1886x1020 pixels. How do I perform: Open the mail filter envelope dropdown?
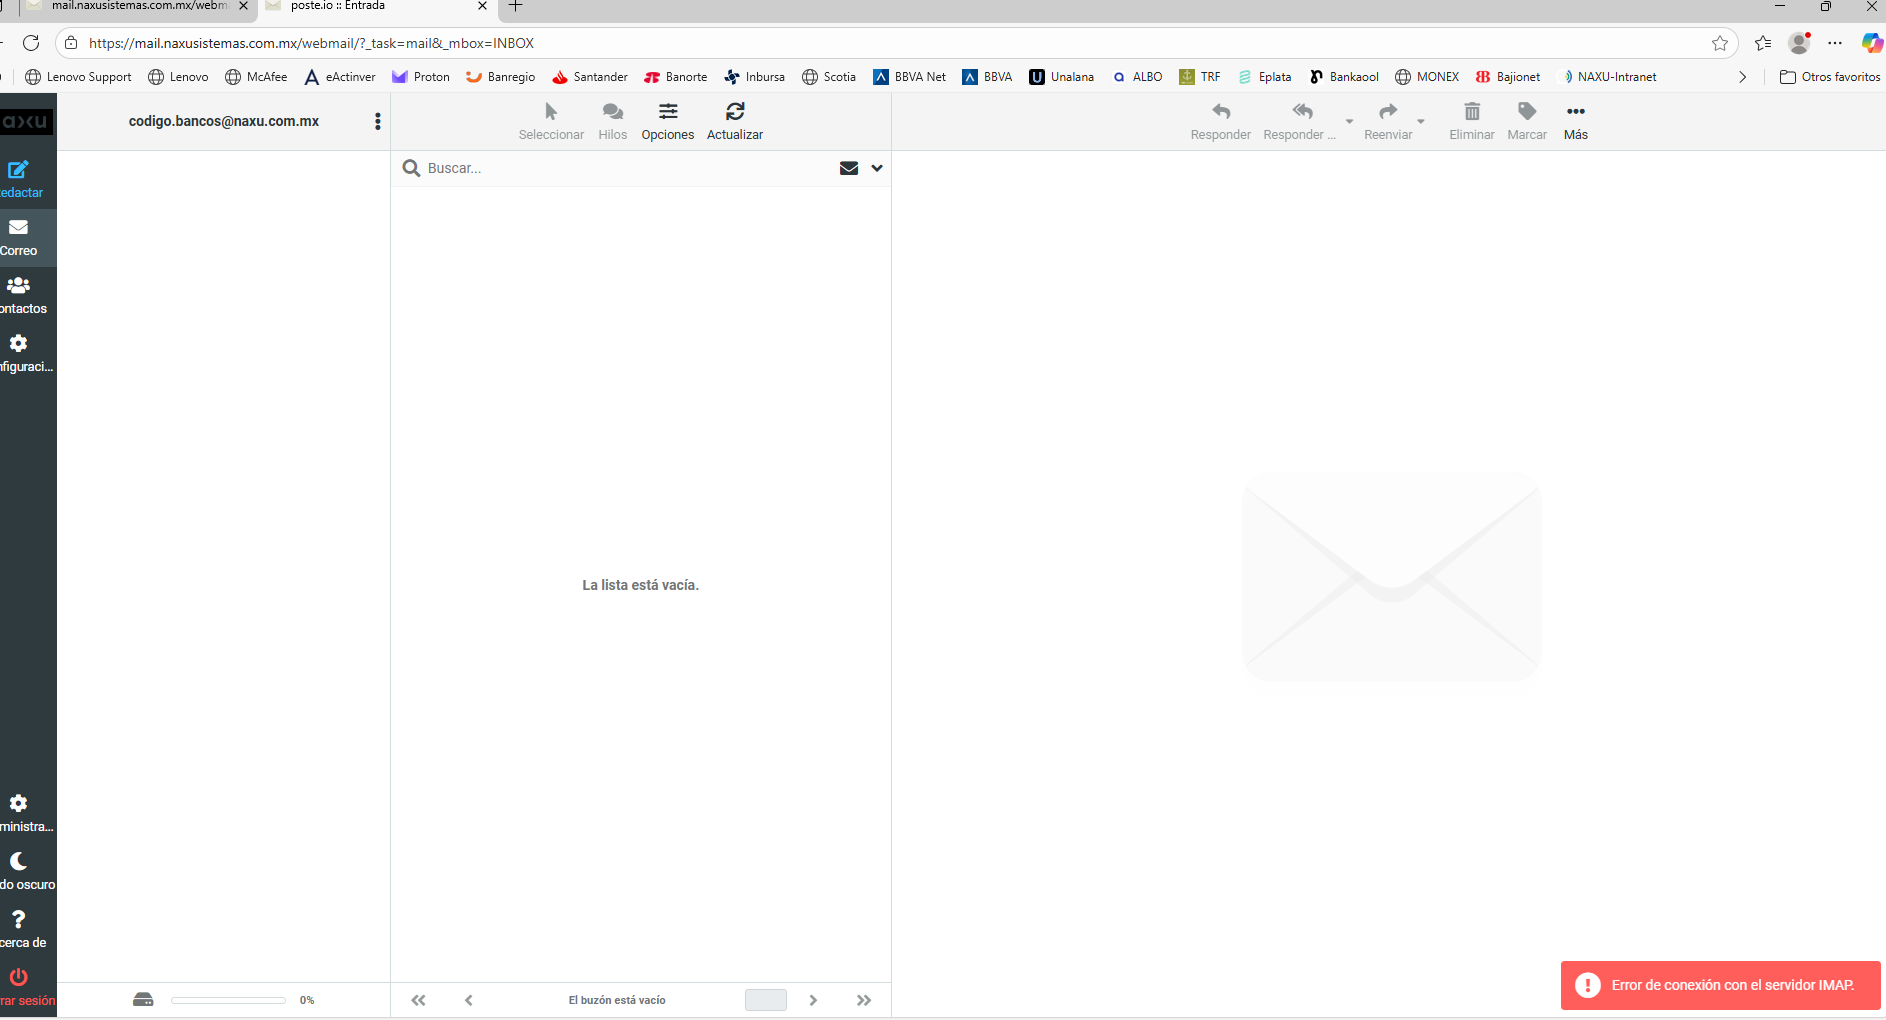coord(849,168)
